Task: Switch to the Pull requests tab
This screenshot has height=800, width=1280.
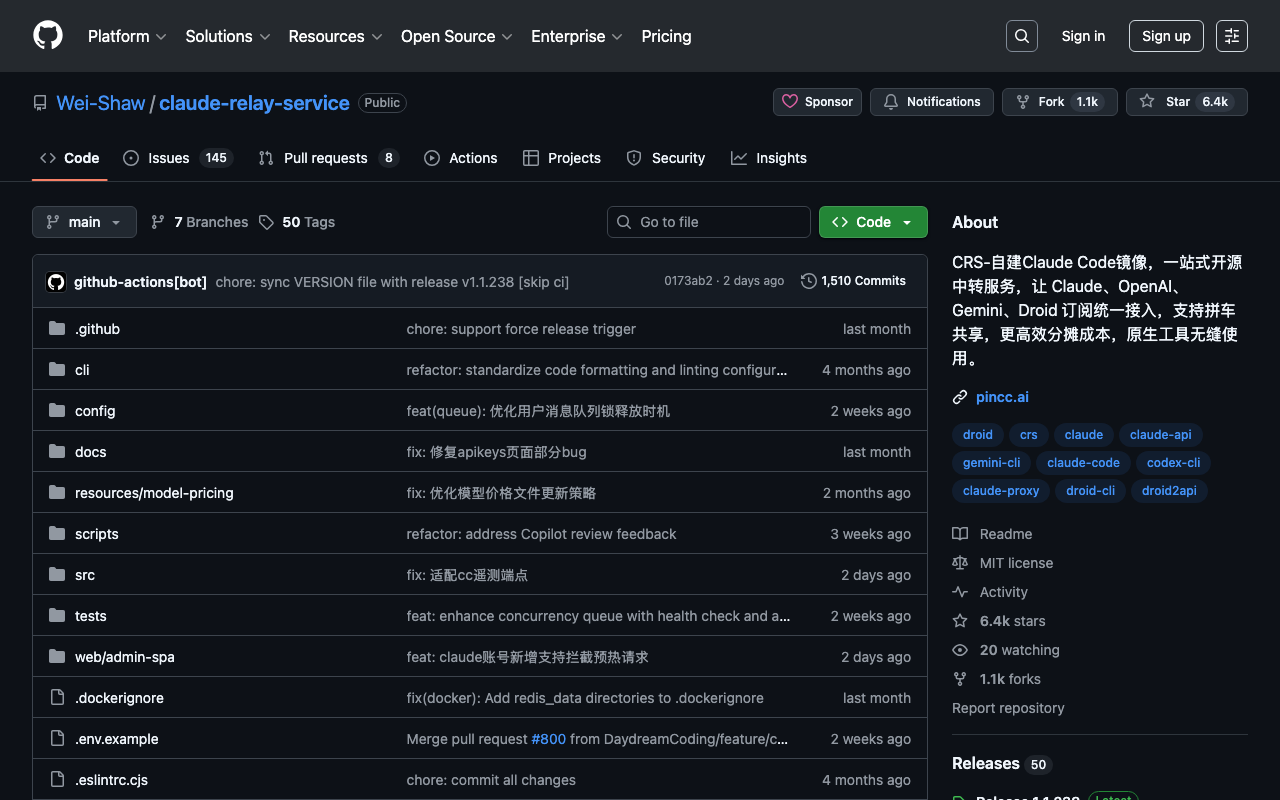Action: (327, 158)
